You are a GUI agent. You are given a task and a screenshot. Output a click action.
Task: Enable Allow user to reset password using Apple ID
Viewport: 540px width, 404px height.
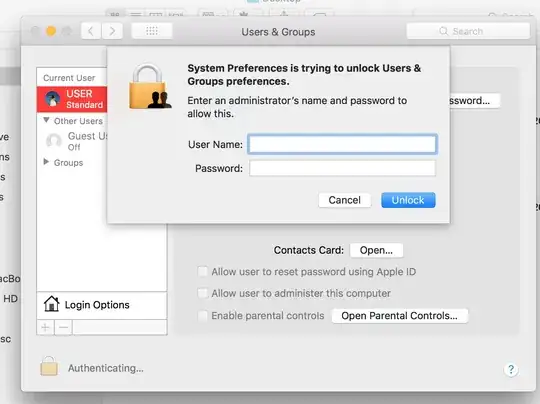click(202, 272)
